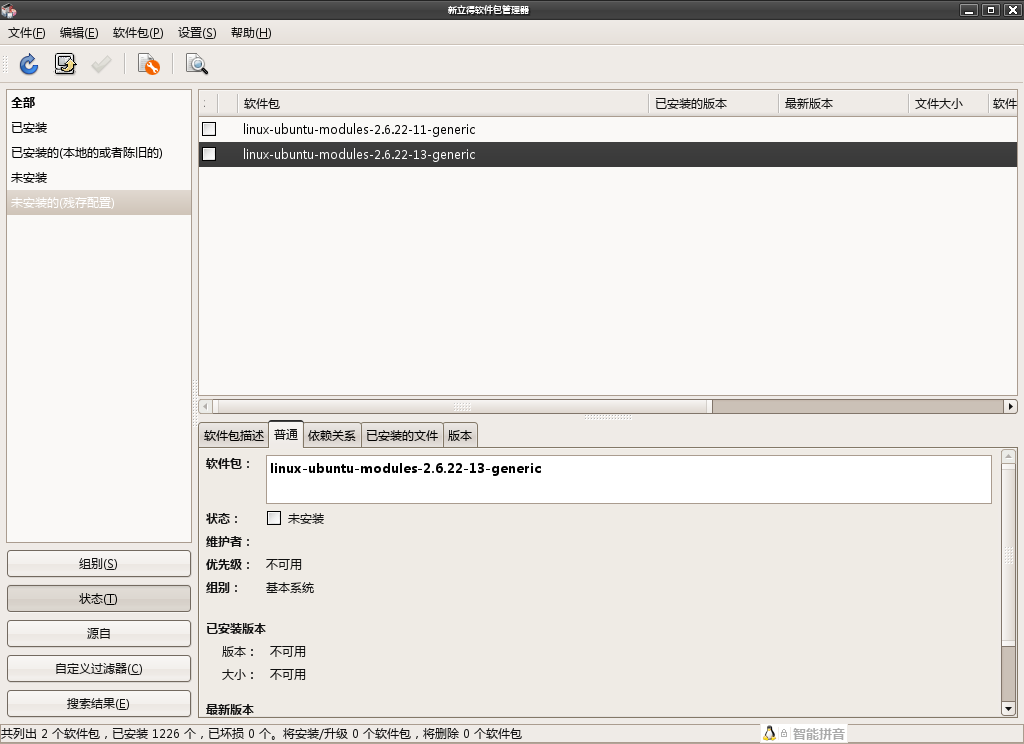
Task: Click the package list horizontal scrollbar thumb
Action: click(x=462, y=406)
